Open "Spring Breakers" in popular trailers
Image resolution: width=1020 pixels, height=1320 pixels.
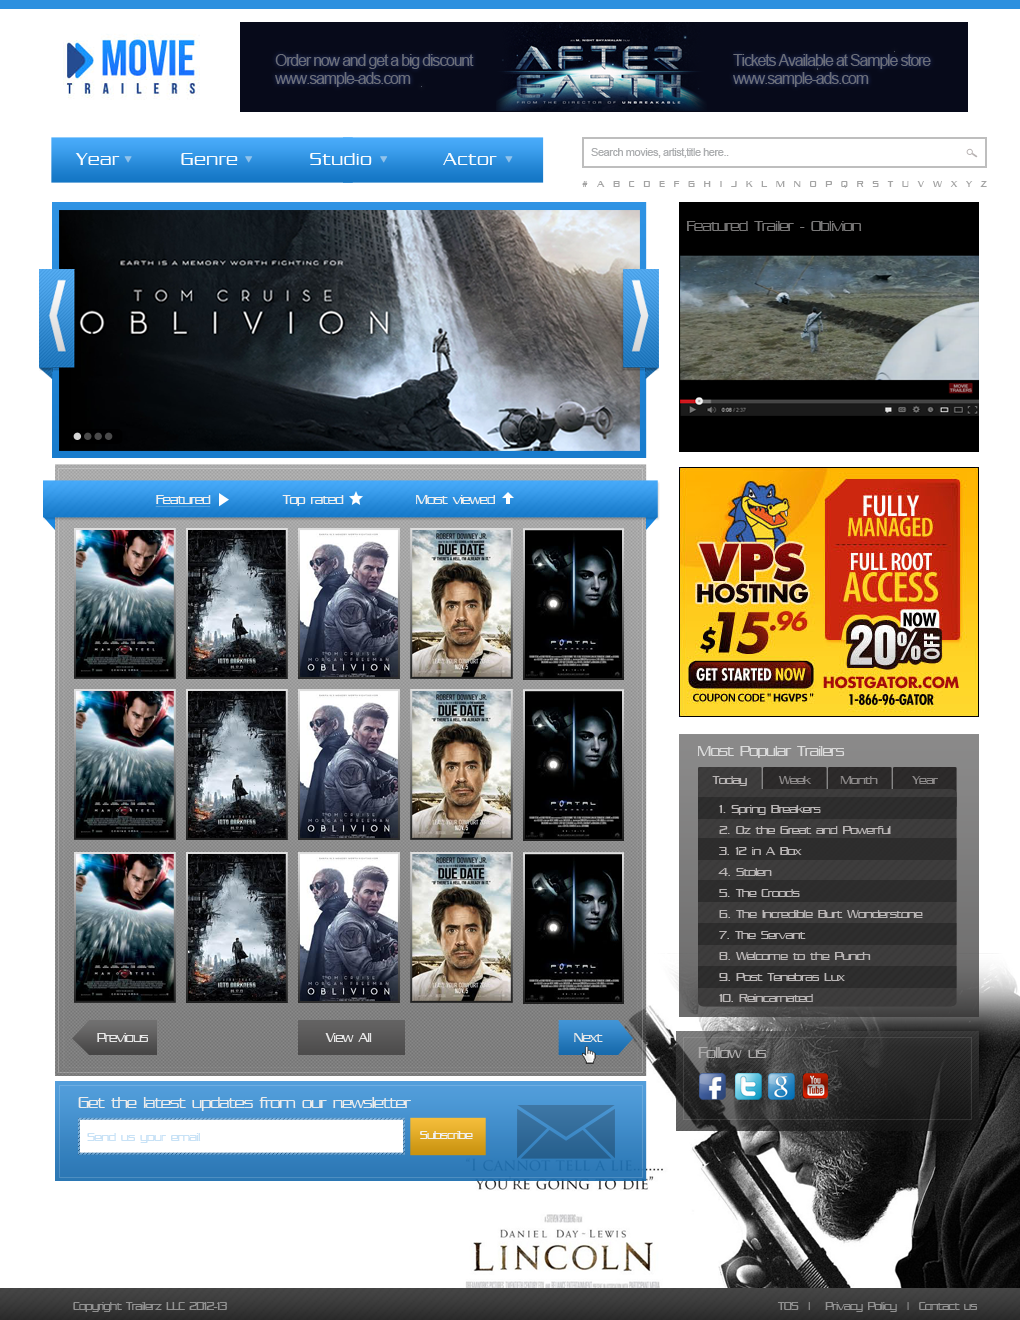(827, 809)
